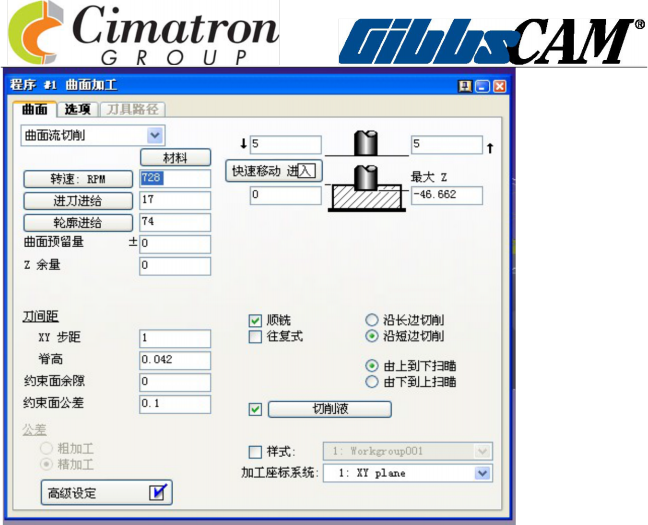
Task: Click the 轮廓进给 field showing 74
Action: (175, 222)
